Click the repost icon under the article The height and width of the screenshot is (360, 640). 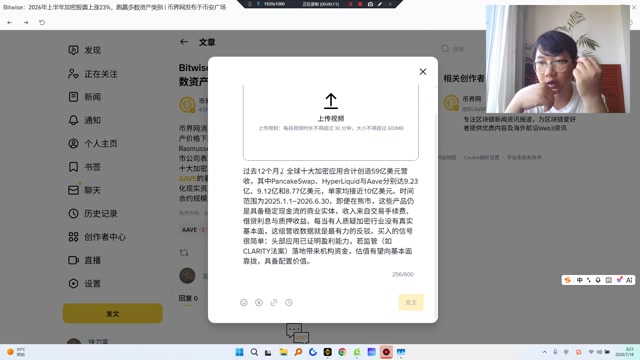tap(184, 253)
